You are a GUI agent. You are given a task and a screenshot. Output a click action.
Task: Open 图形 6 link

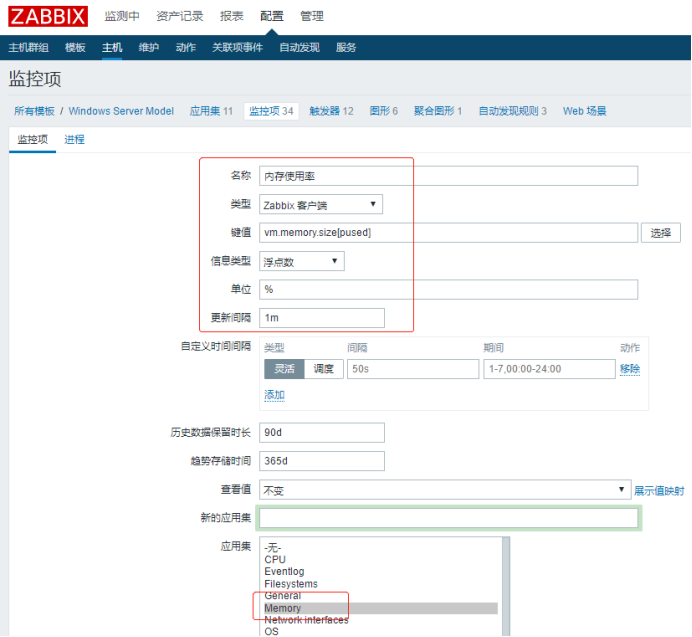click(x=384, y=111)
